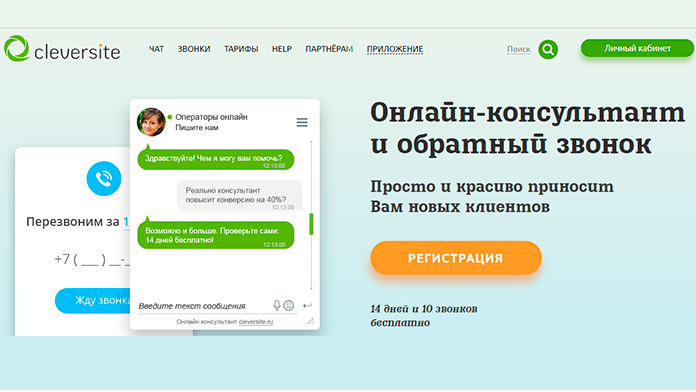This screenshot has width=696, height=392.
Task: Click the operator avatar photo
Action: [x=151, y=122]
